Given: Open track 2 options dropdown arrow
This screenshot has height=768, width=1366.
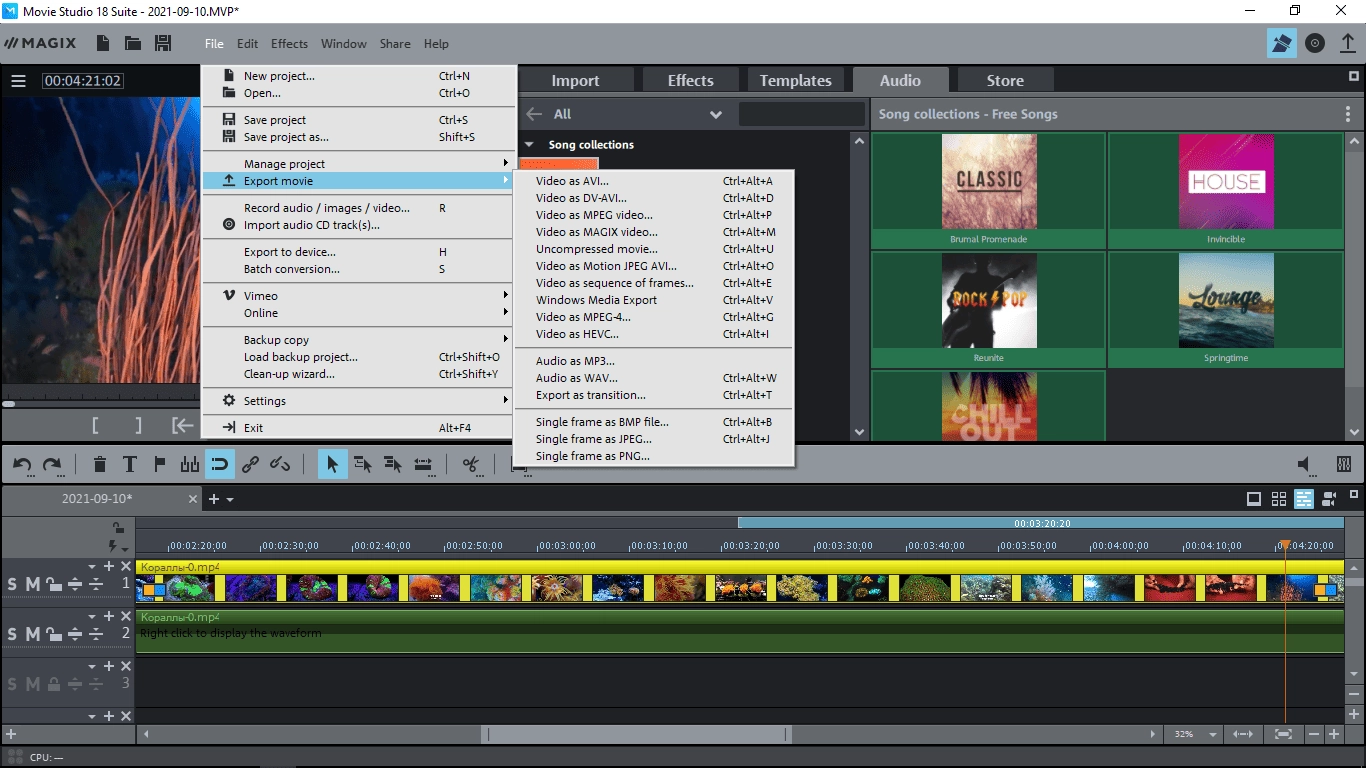Looking at the screenshot, I should [93, 617].
